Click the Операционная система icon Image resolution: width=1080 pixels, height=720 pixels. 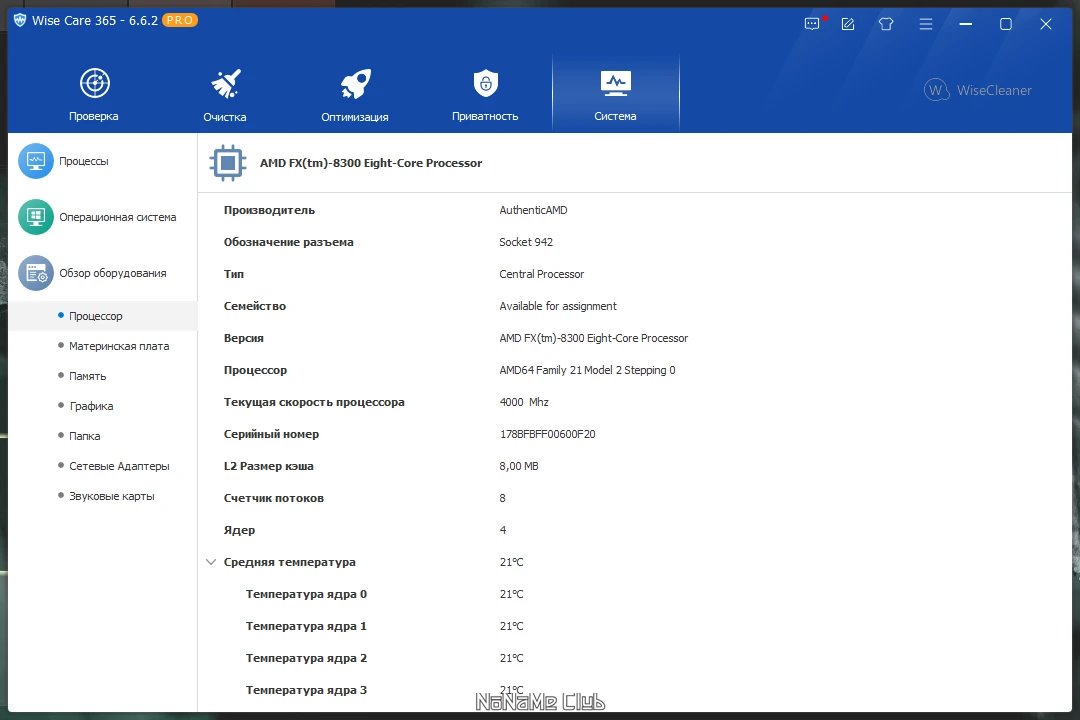point(36,217)
